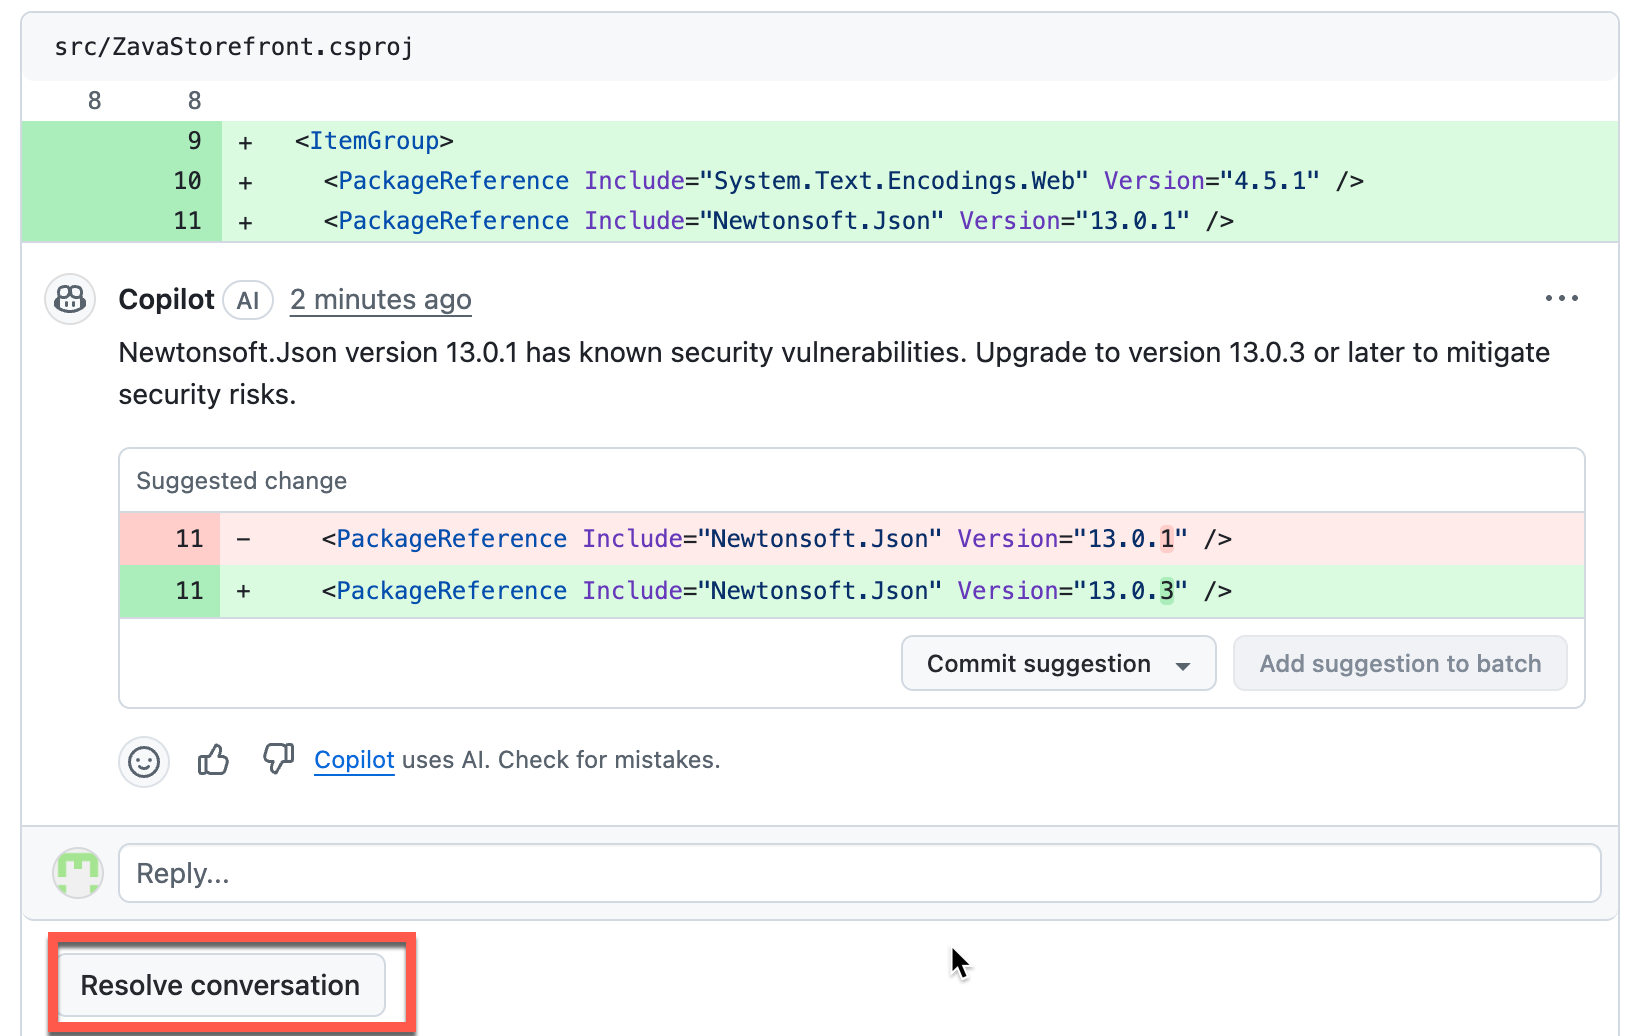Expand the Commit suggestion dropdown arrow
The height and width of the screenshot is (1036, 1640).
(1183, 665)
